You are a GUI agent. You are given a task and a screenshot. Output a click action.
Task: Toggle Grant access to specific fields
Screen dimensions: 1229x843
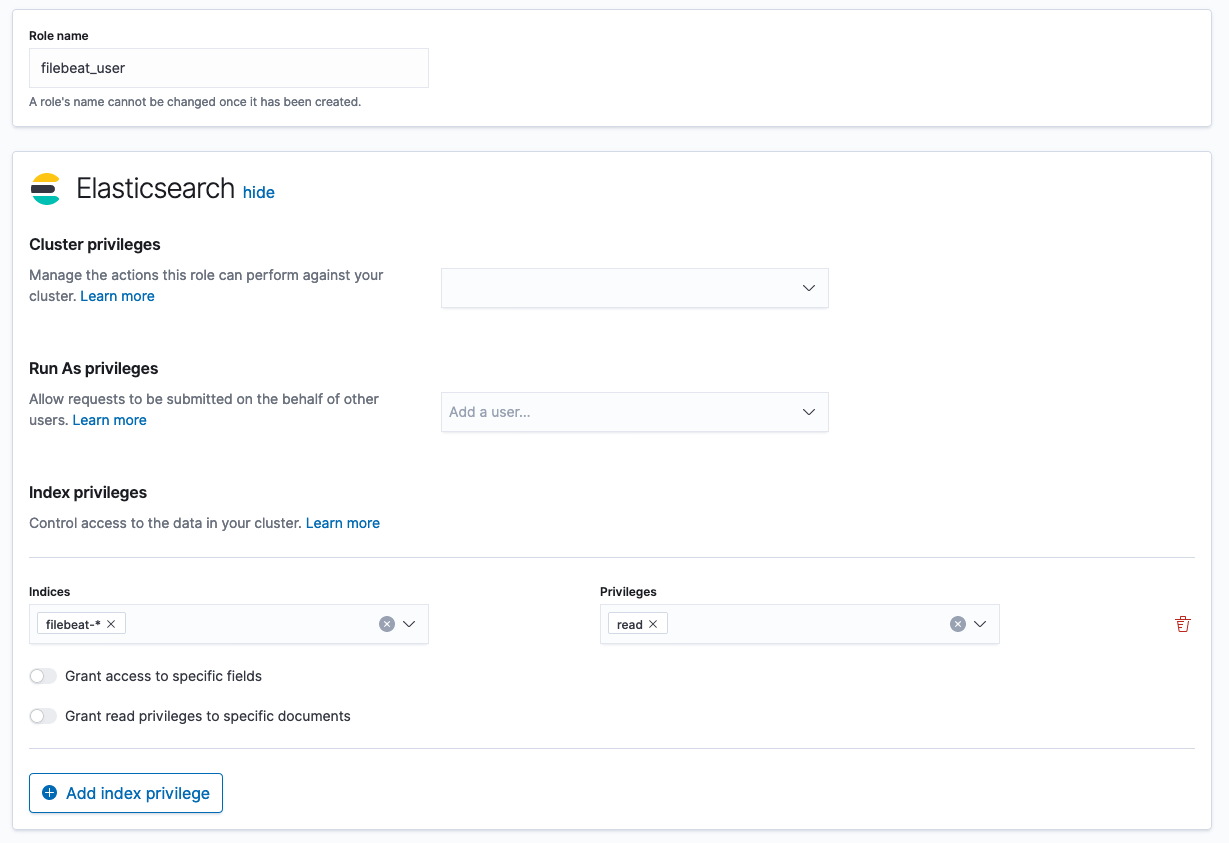point(43,676)
